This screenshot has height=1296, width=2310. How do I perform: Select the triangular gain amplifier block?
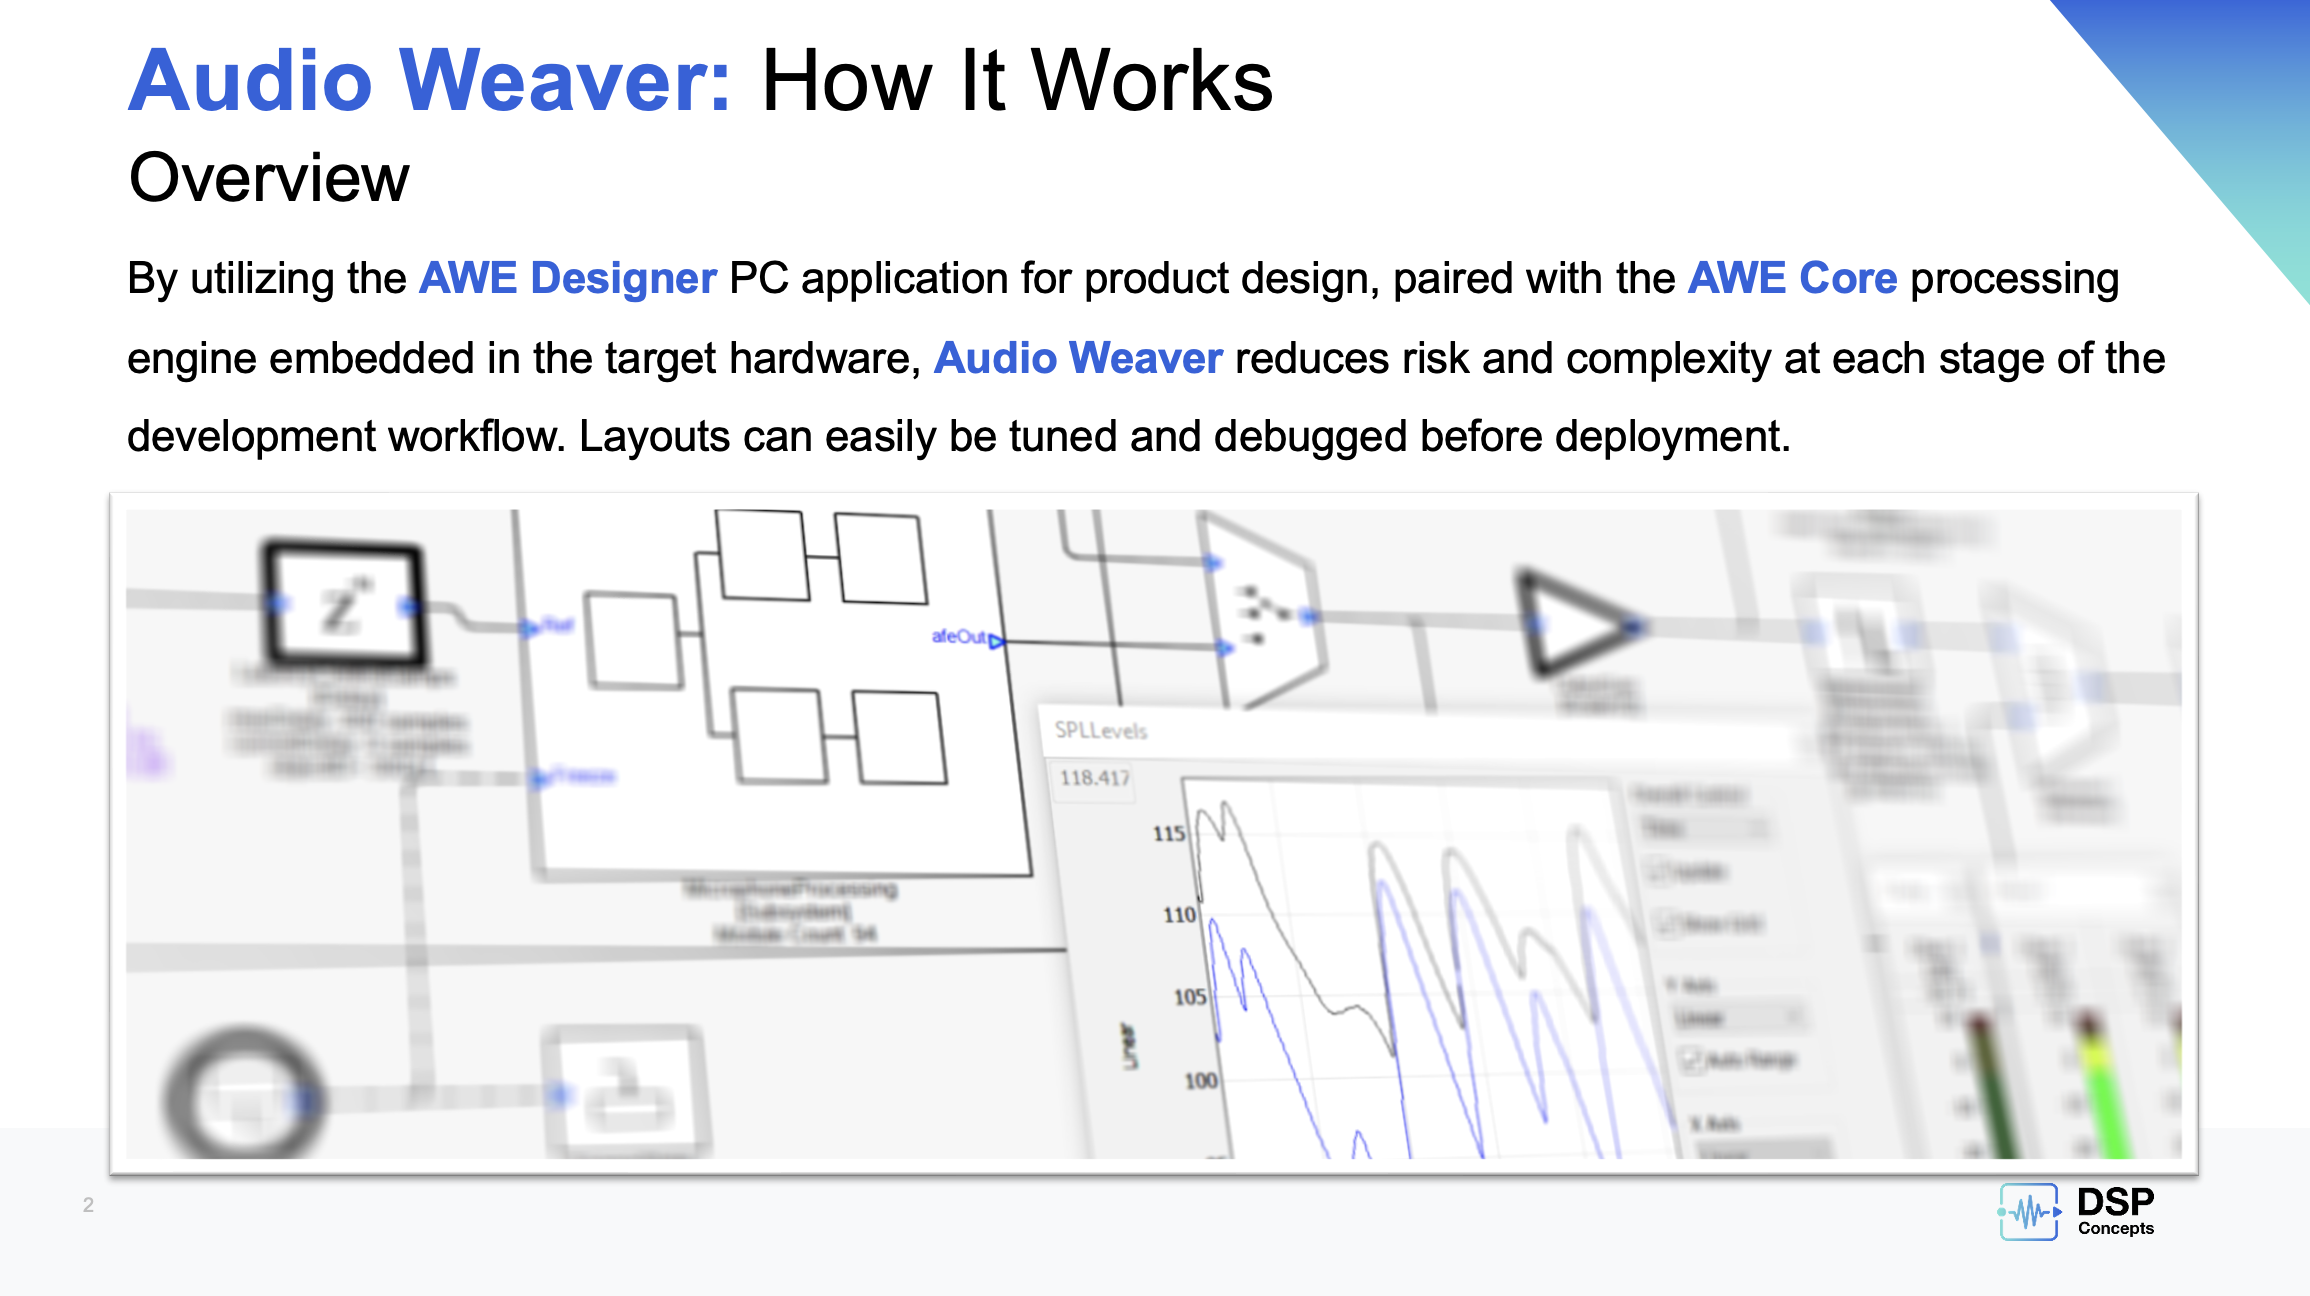pyautogui.click(x=1578, y=622)
